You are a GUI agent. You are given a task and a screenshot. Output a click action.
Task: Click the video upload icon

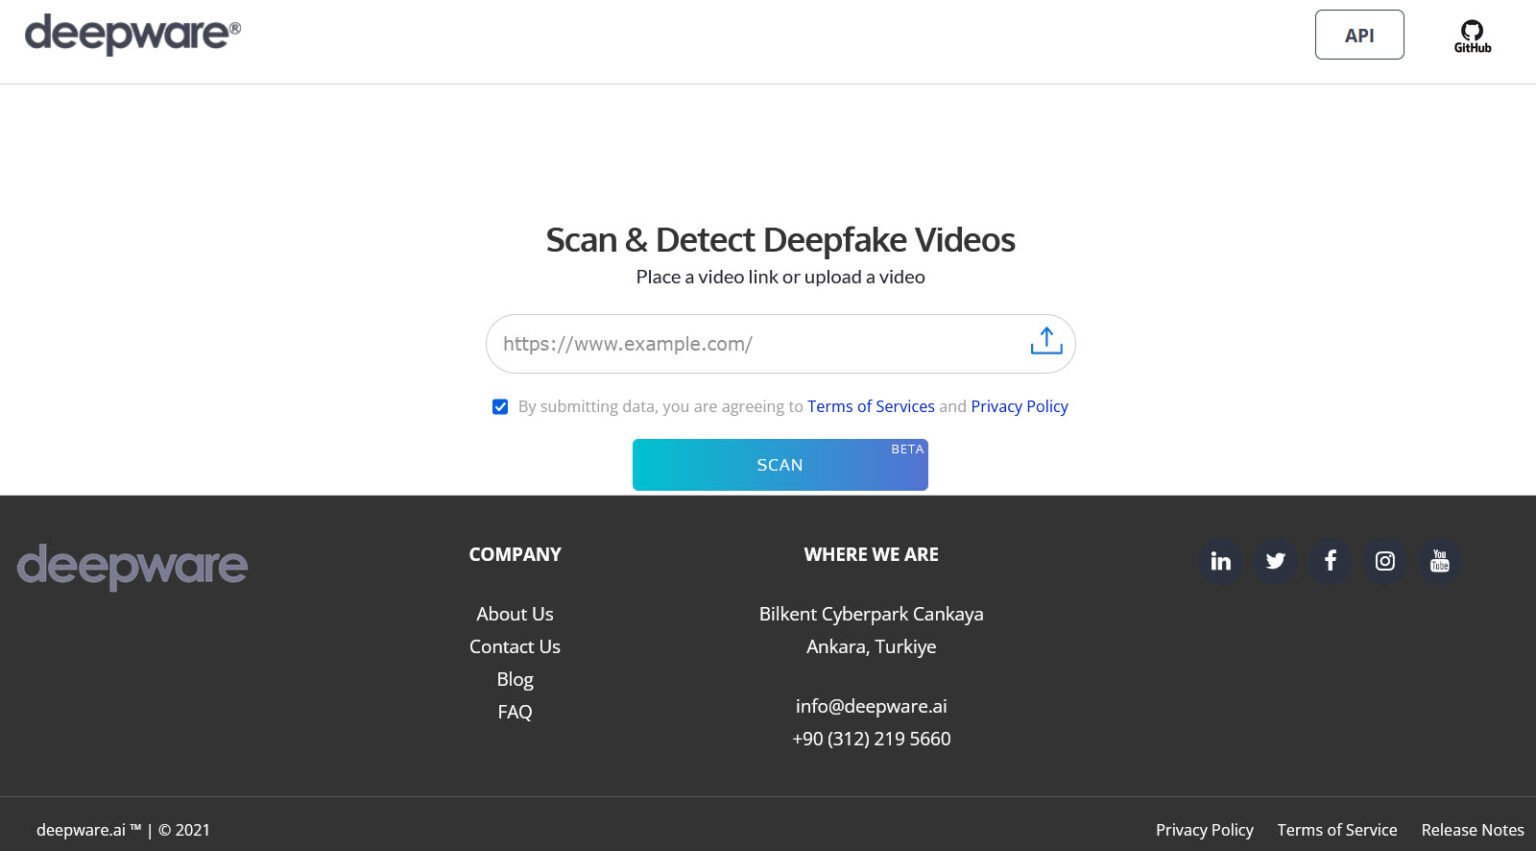tap(1045, 342)
